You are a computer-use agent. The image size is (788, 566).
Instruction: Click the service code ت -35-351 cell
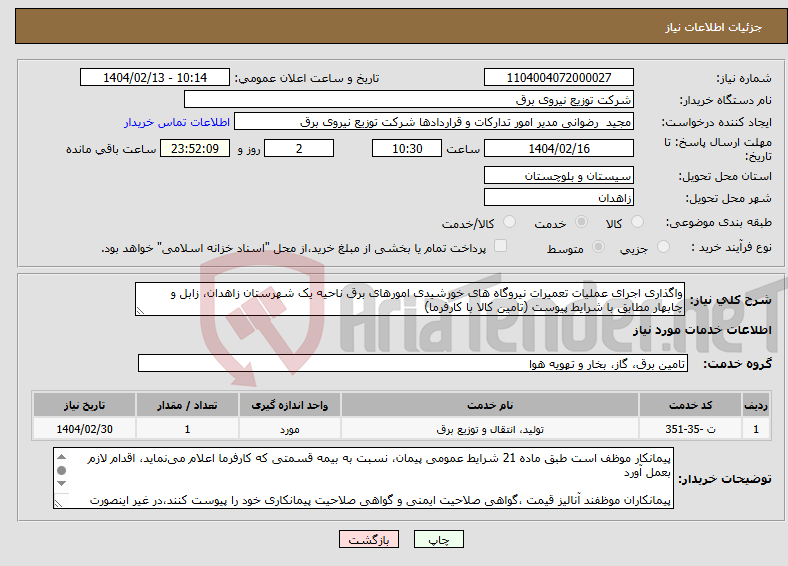pyautogui.click(x=691, y=429)
